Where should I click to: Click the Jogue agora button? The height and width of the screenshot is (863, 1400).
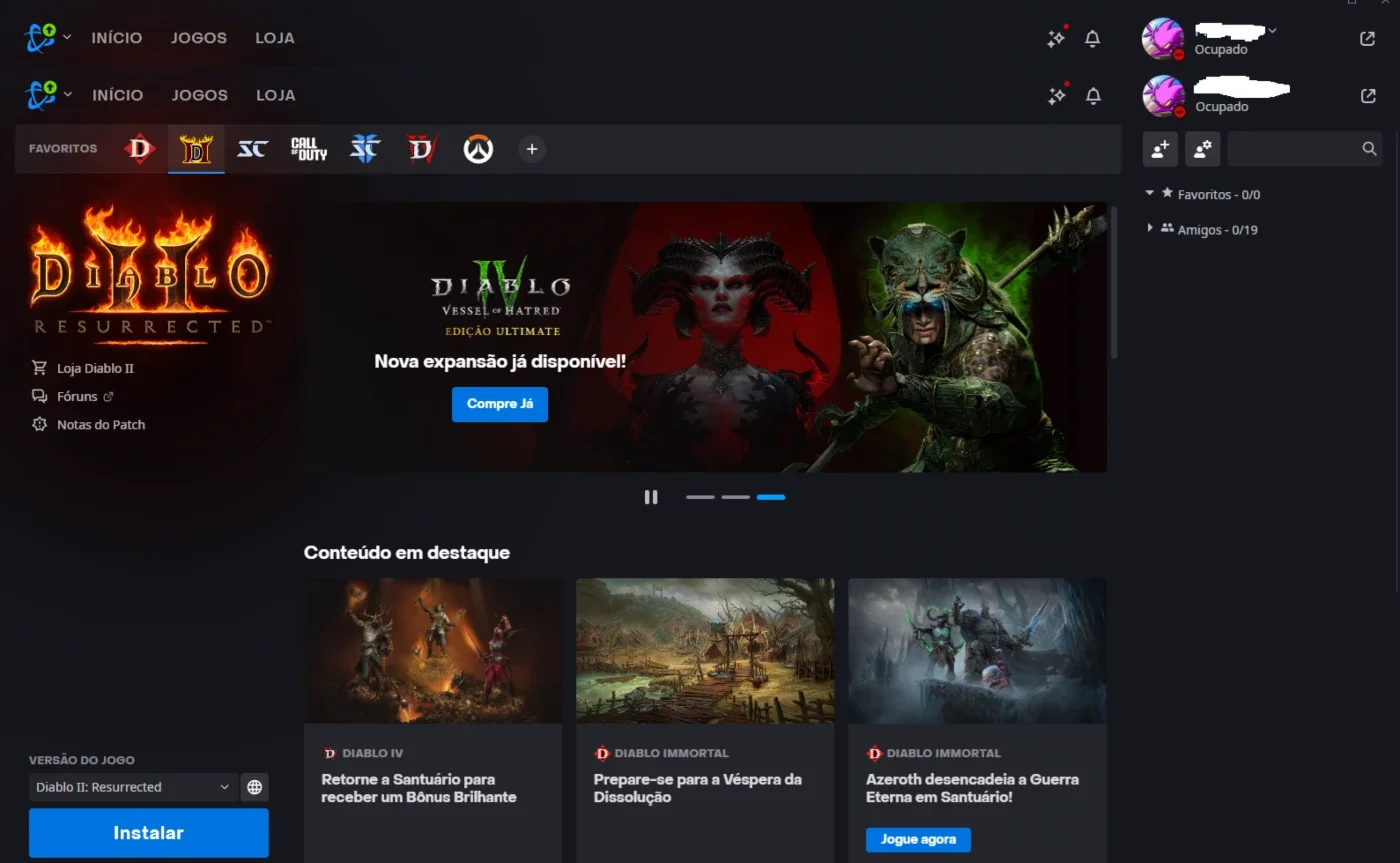pyautogui.click(x=918, y=840)
